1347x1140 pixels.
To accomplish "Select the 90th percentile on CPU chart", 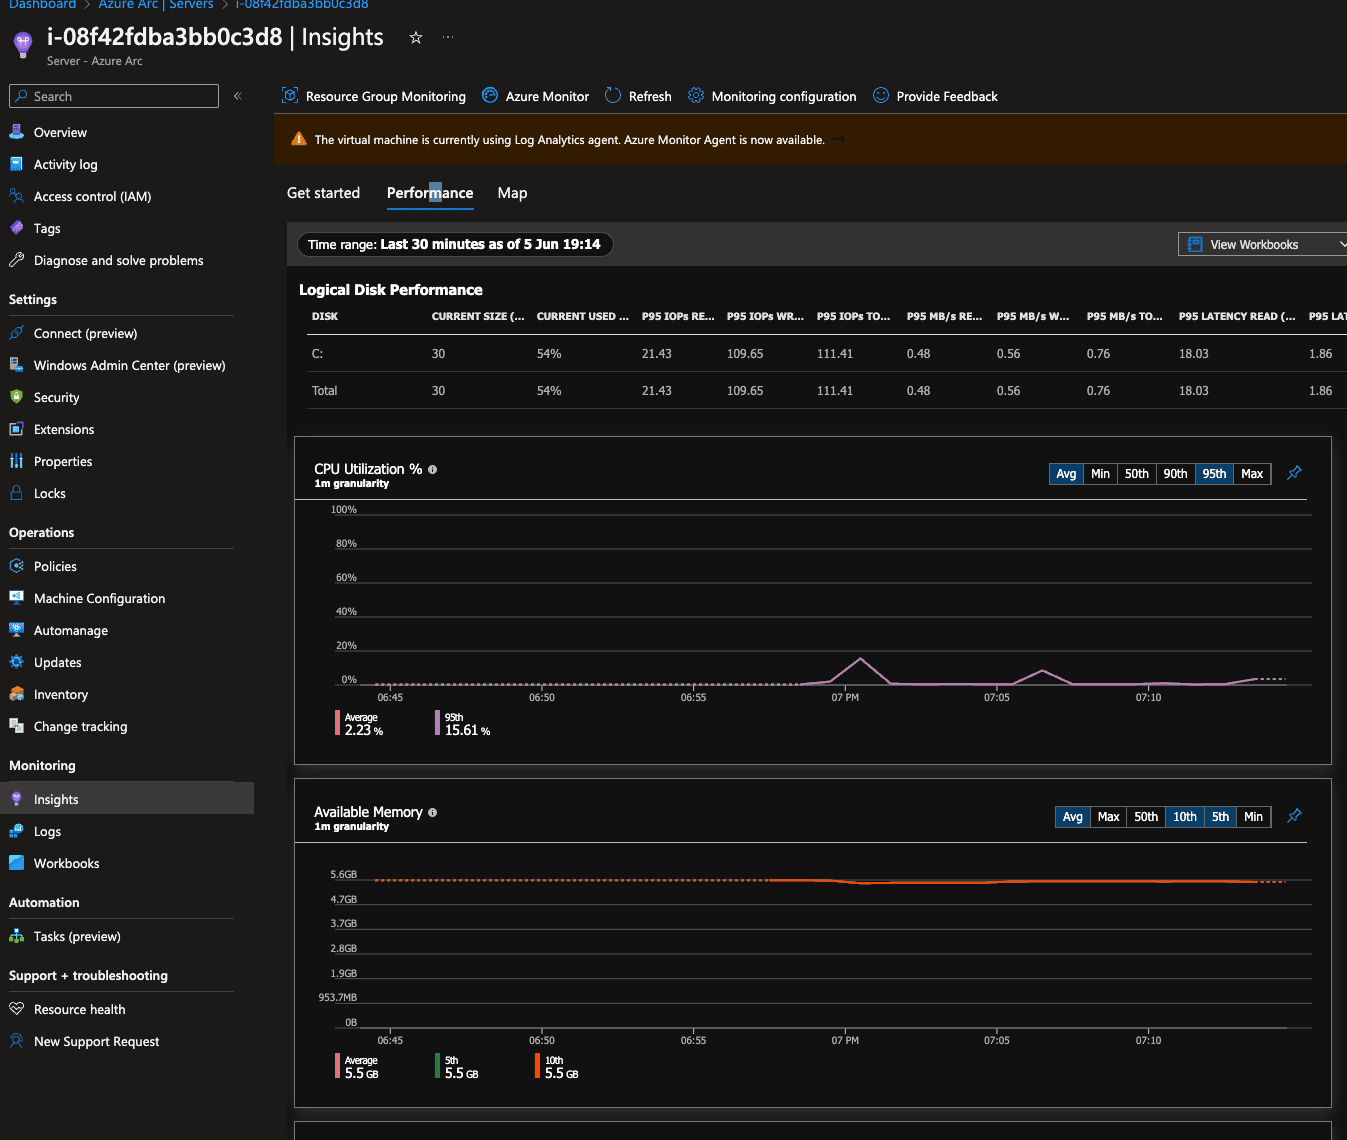I will (1175, 473).
